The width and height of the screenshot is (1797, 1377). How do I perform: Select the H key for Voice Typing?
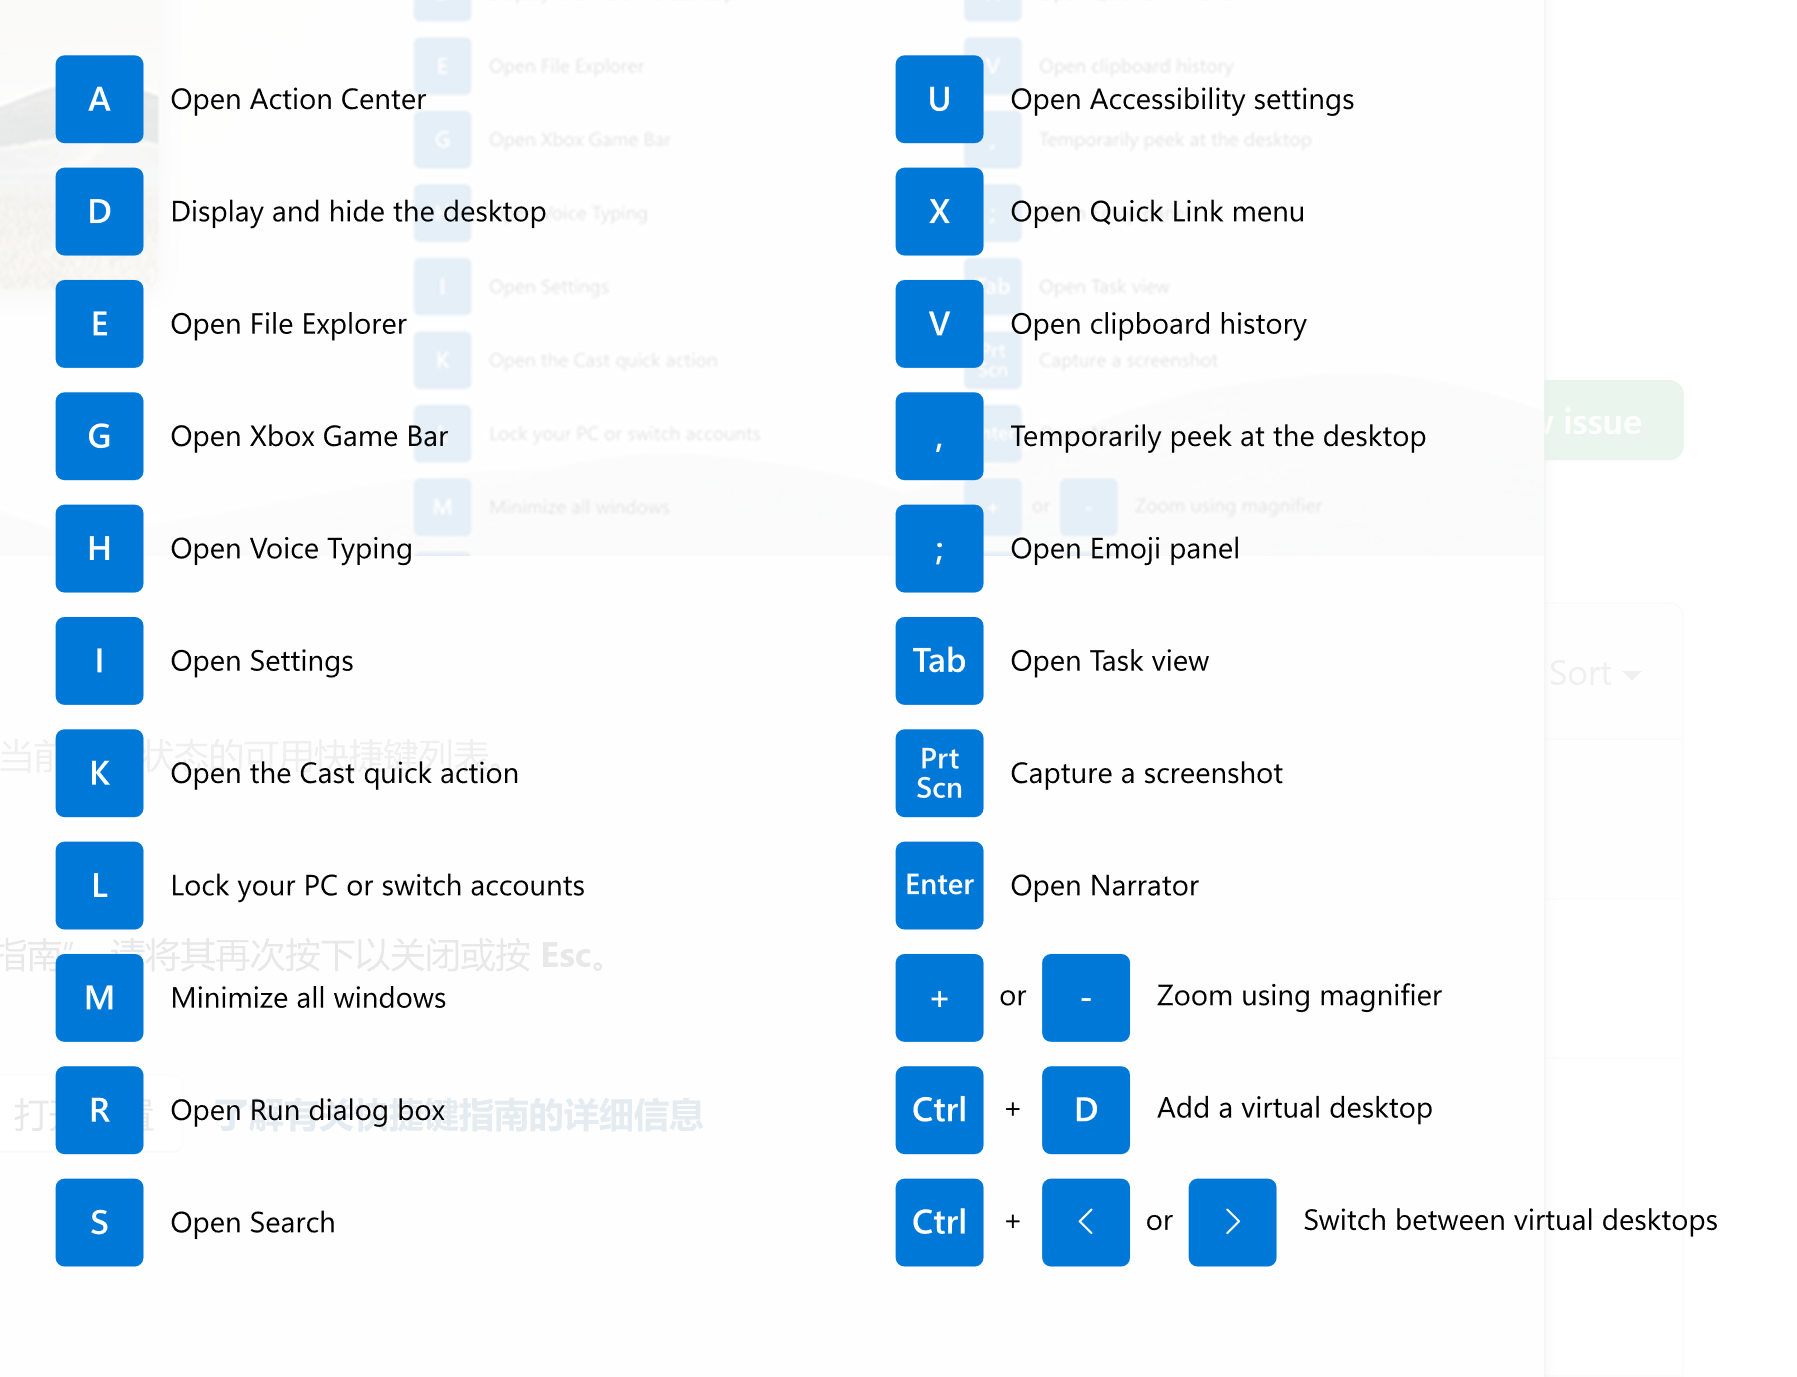pos(99,549)
